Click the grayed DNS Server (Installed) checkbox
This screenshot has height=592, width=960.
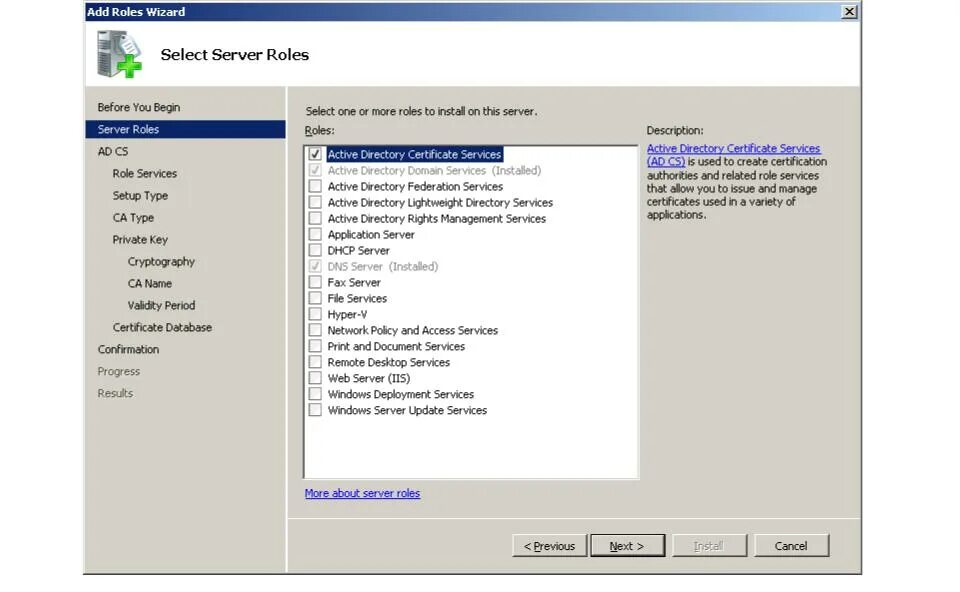point(315,266)
